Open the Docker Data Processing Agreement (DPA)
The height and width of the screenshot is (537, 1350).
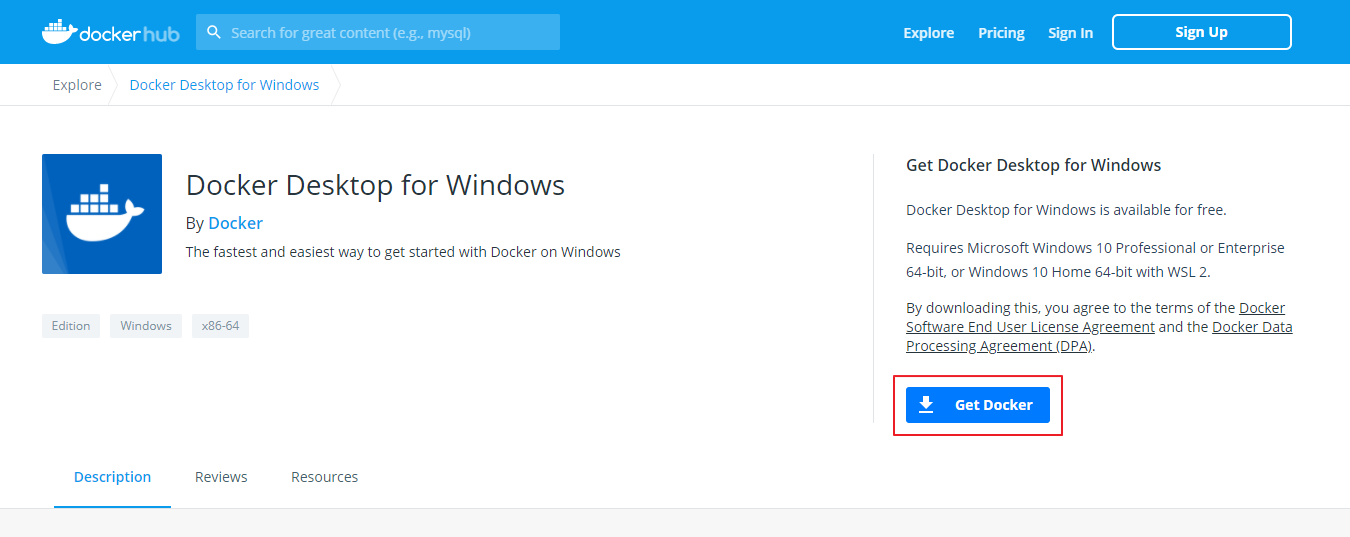[1099, 336]
